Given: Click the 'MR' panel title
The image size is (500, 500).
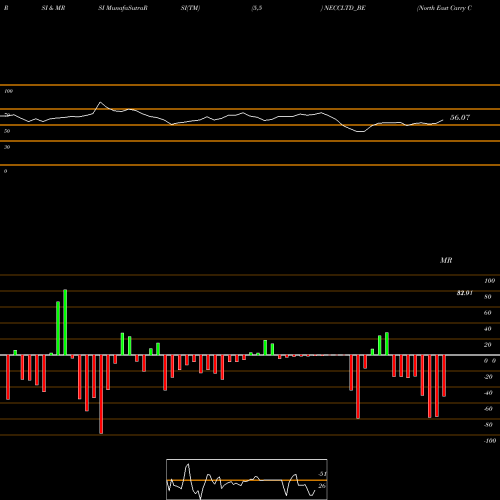Looking at the screenshot, I should click(x=446, y=260).
